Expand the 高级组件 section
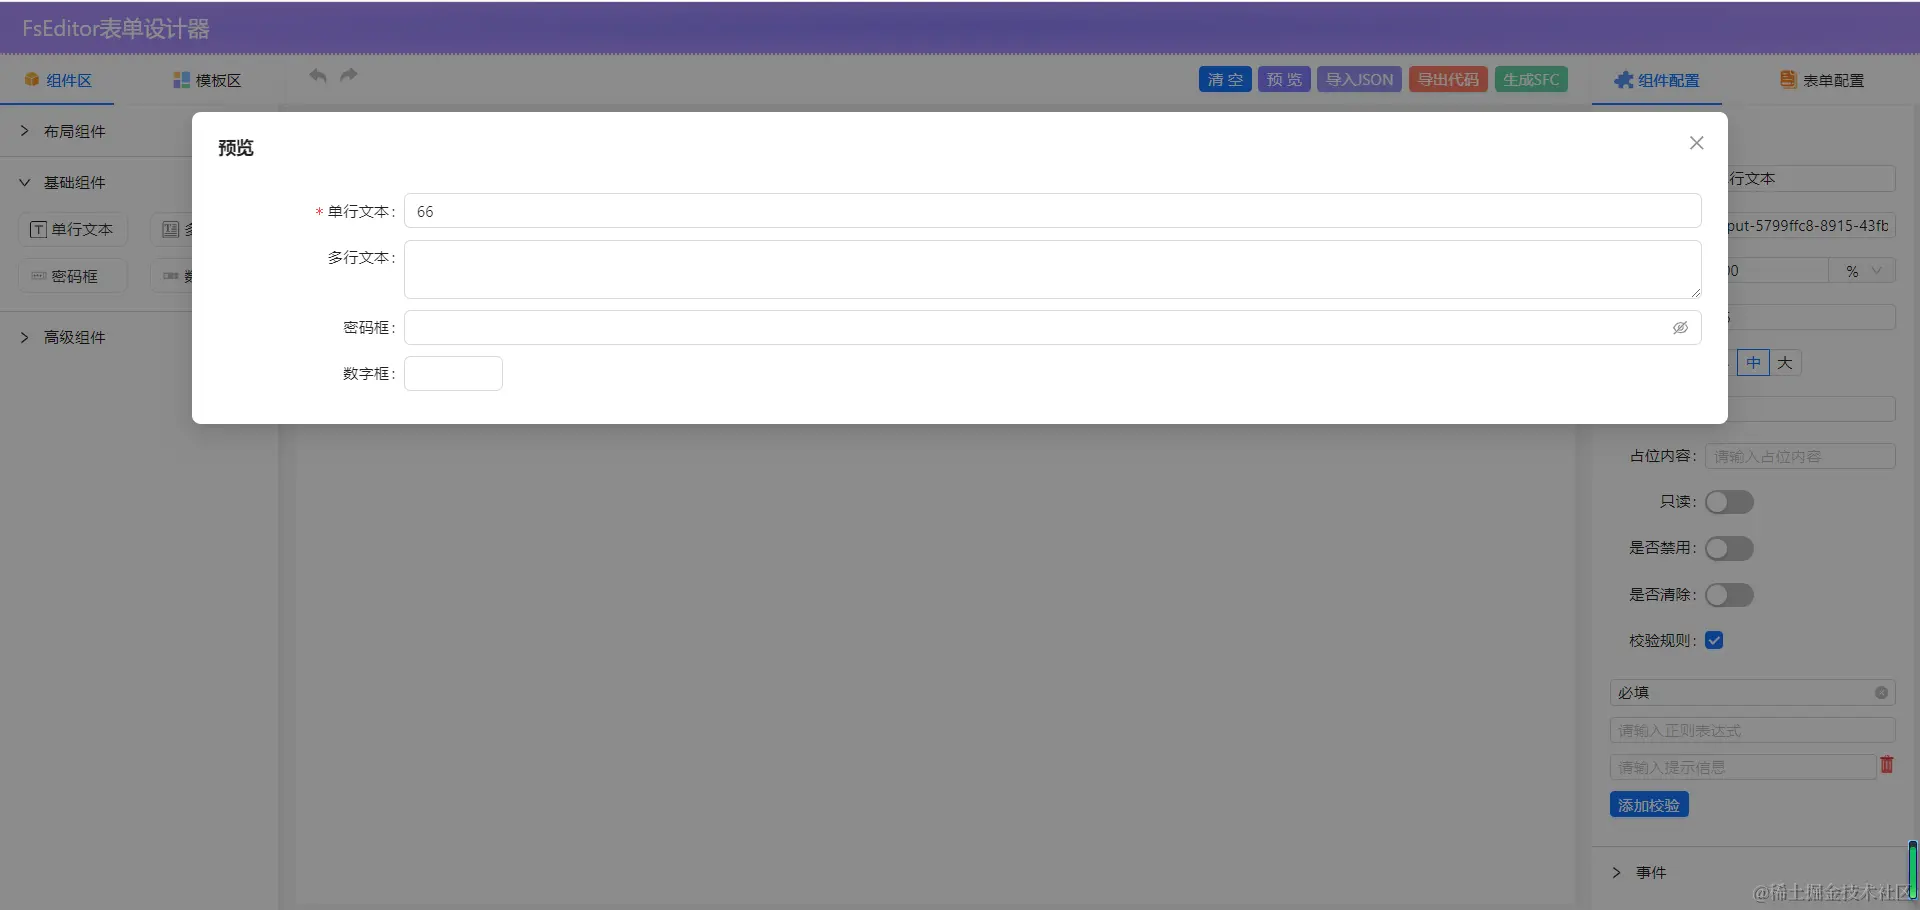Image resolution: width=1920 pixels, height=910 pixels. 96,337
